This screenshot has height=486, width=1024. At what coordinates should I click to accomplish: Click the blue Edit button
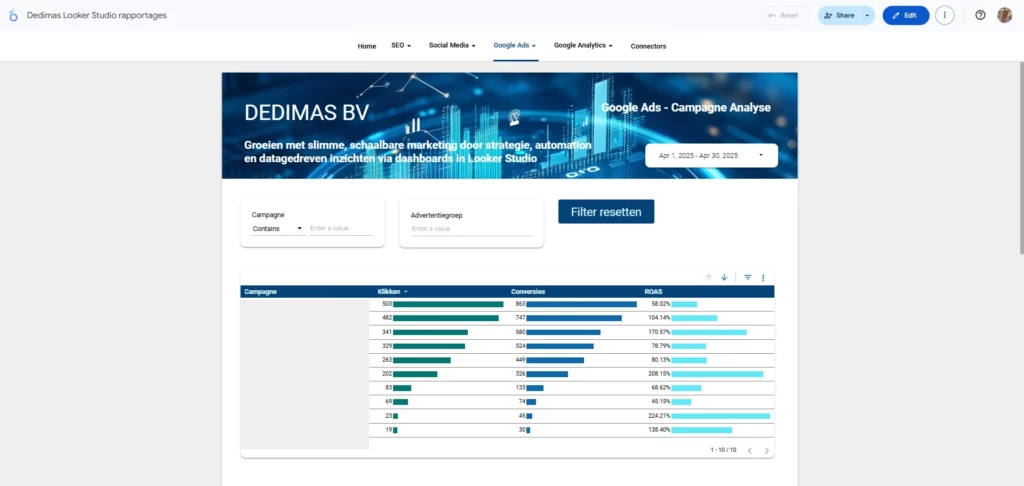point(906,15)
